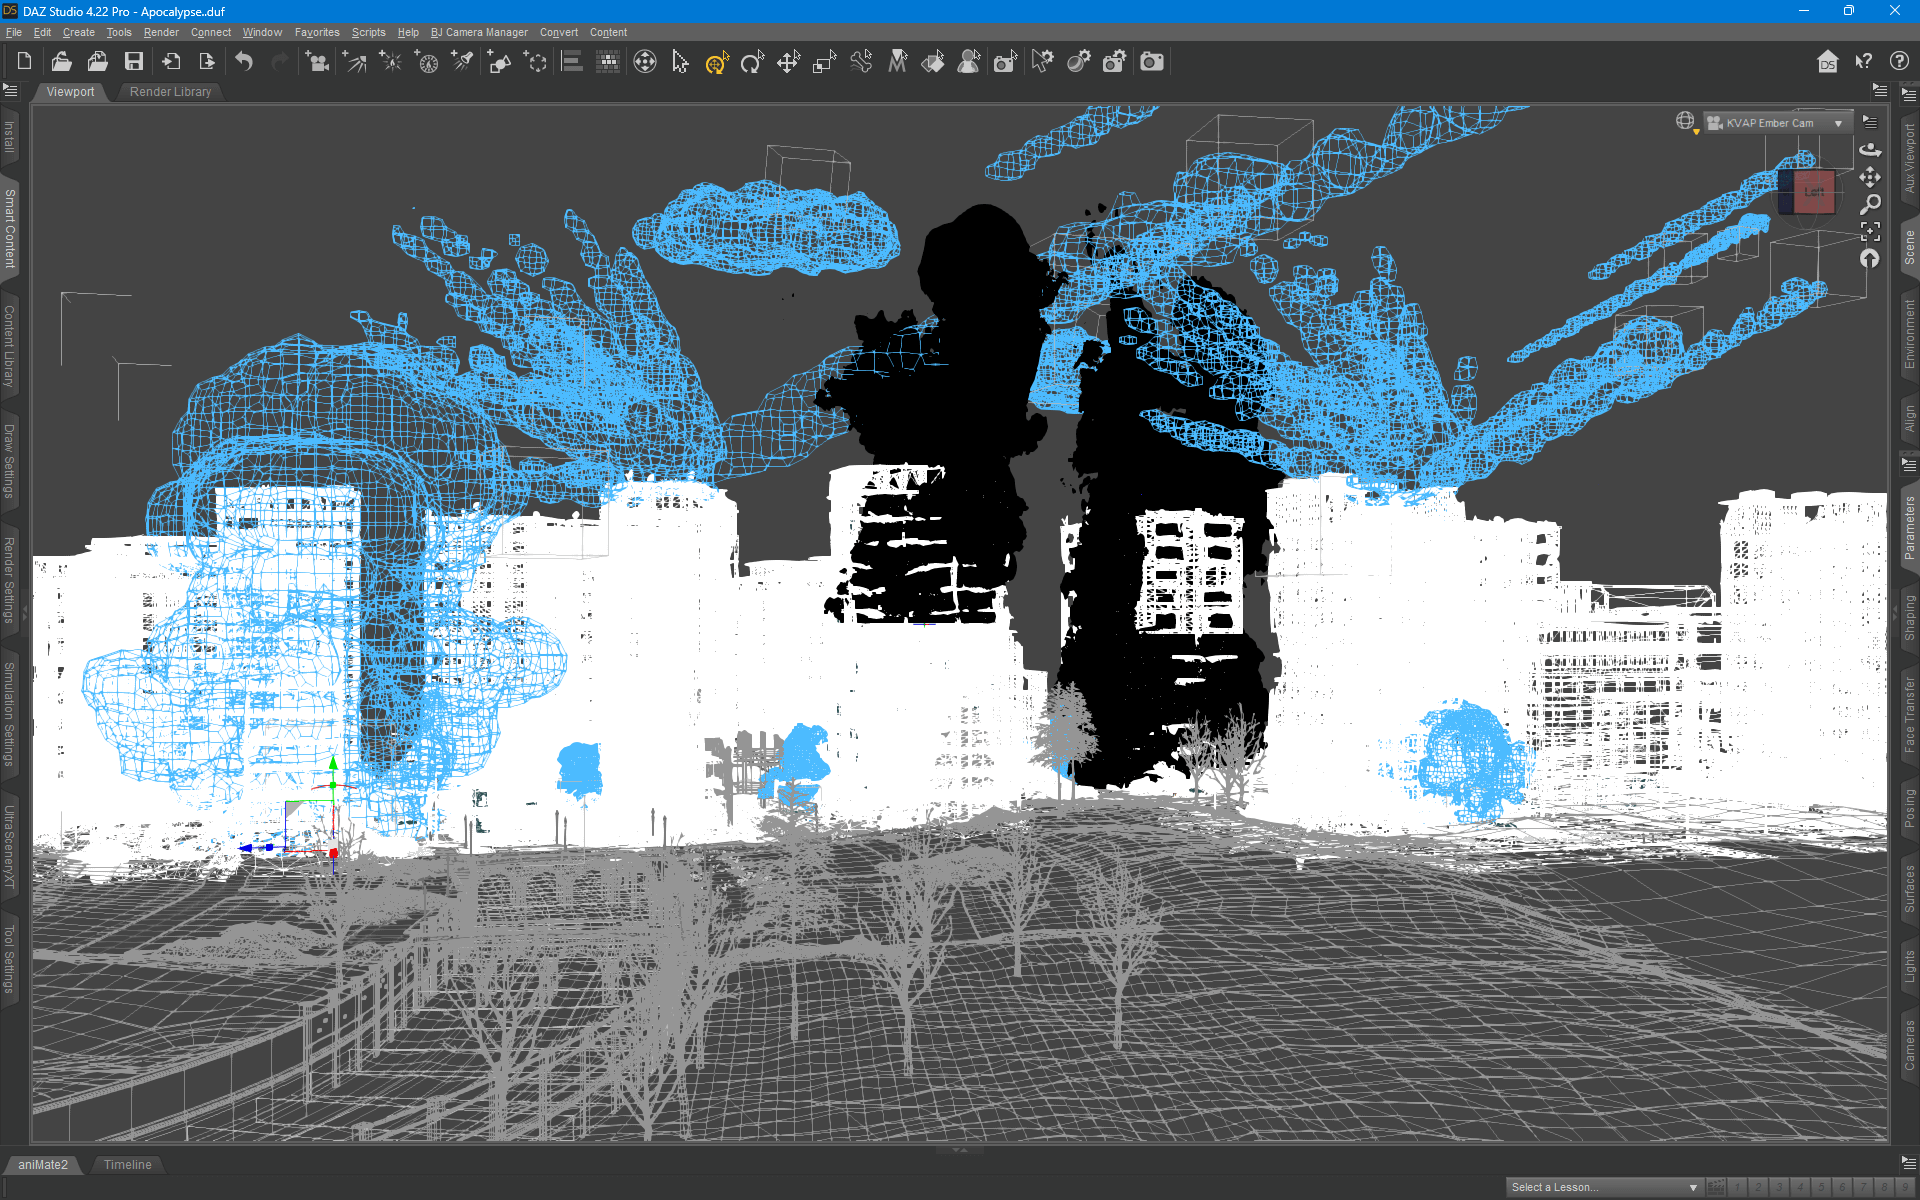
Task: Create a new distant light
Action: pos(354,62)
